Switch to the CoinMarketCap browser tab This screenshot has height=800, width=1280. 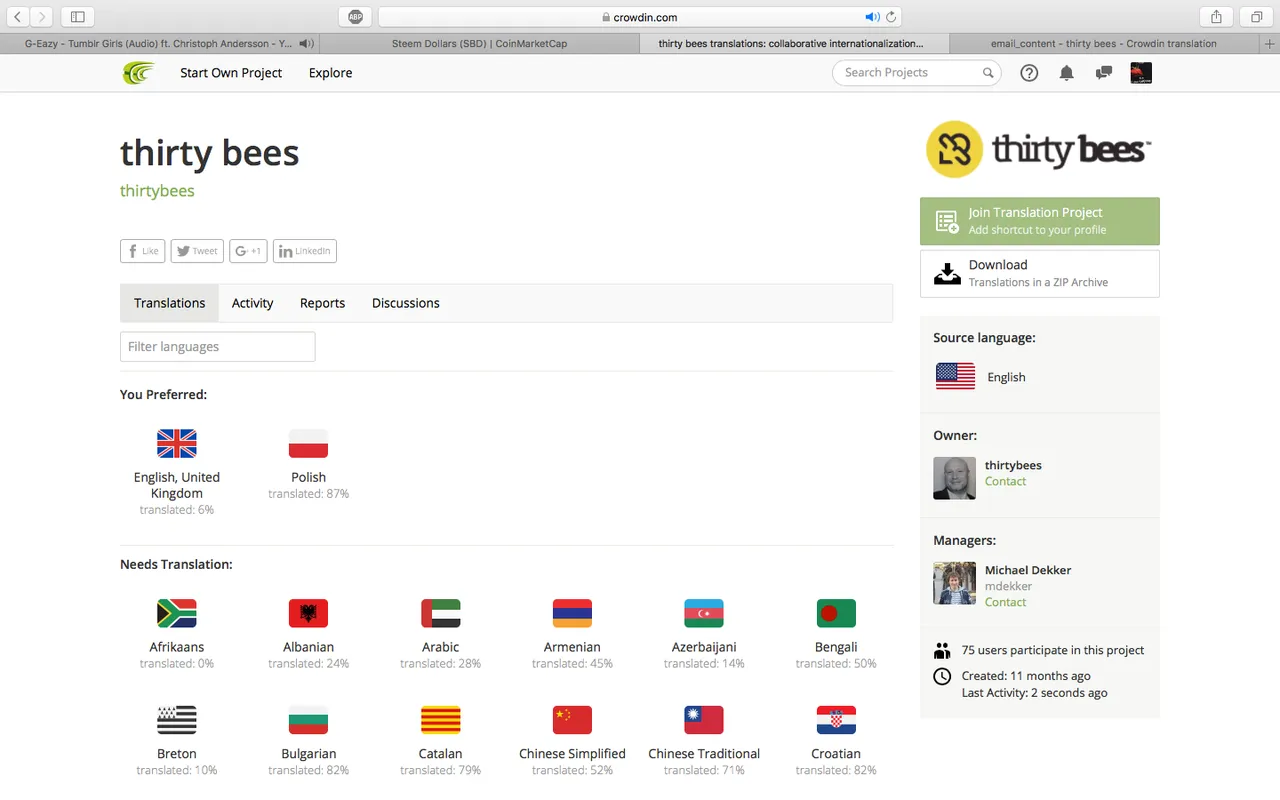478,44
